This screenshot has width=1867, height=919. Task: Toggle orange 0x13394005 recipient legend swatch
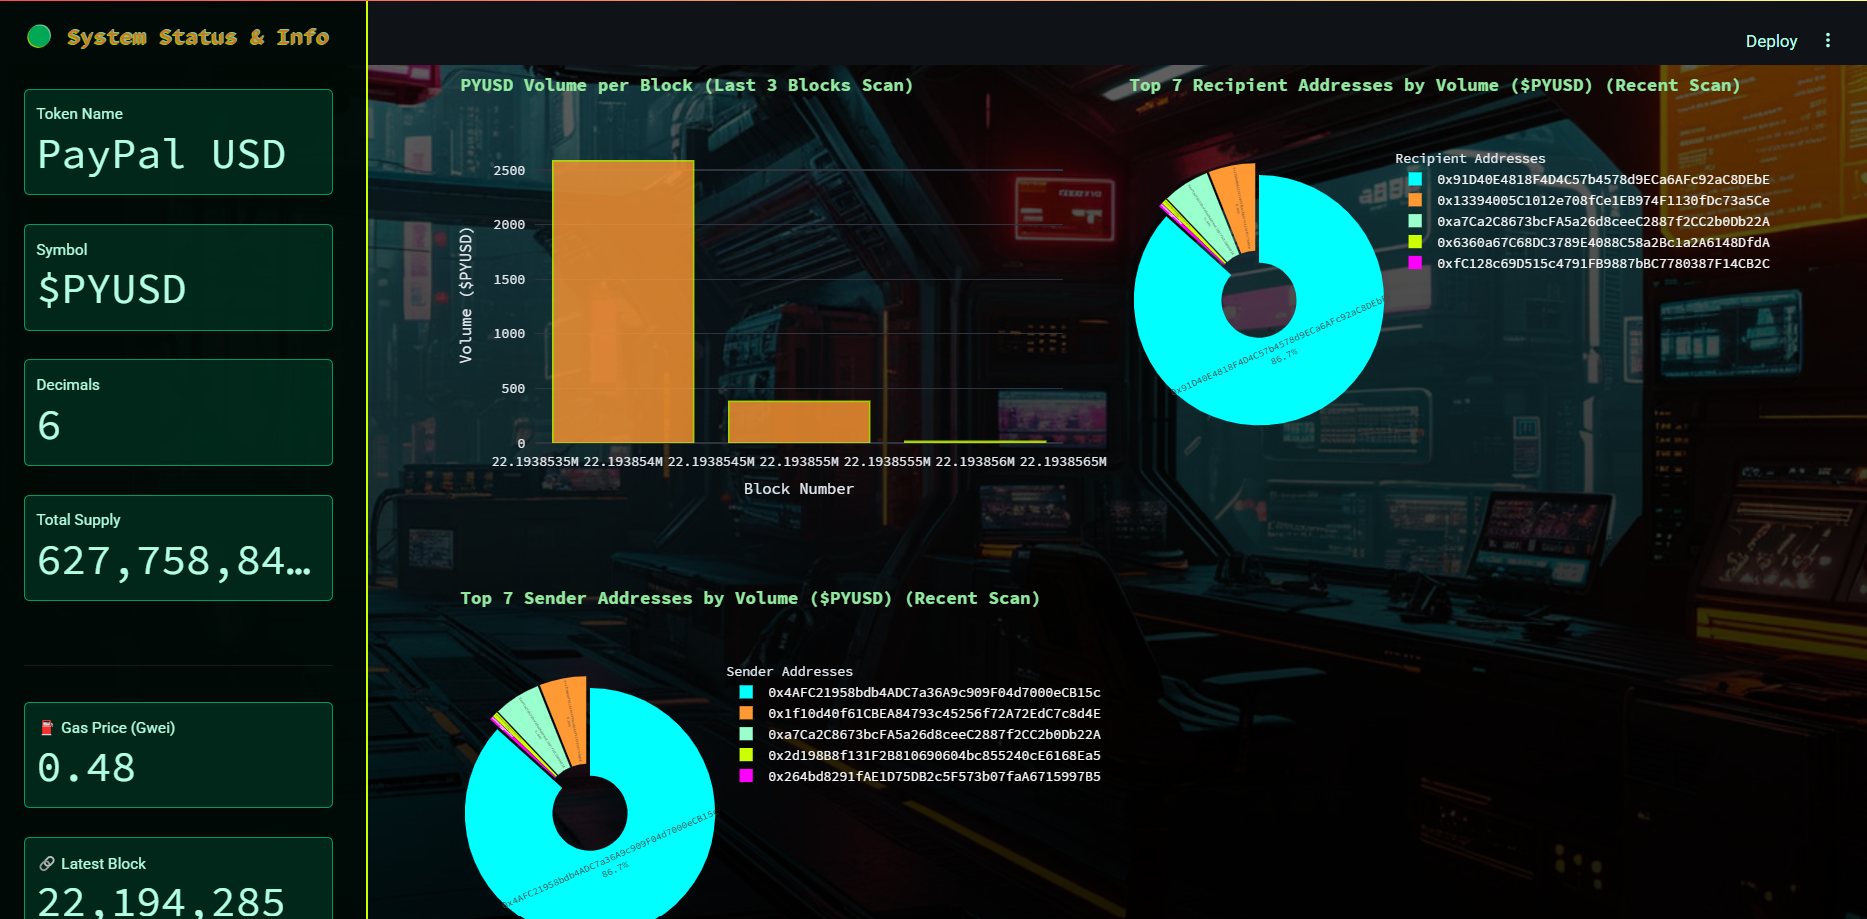(x=1415, y=200)
